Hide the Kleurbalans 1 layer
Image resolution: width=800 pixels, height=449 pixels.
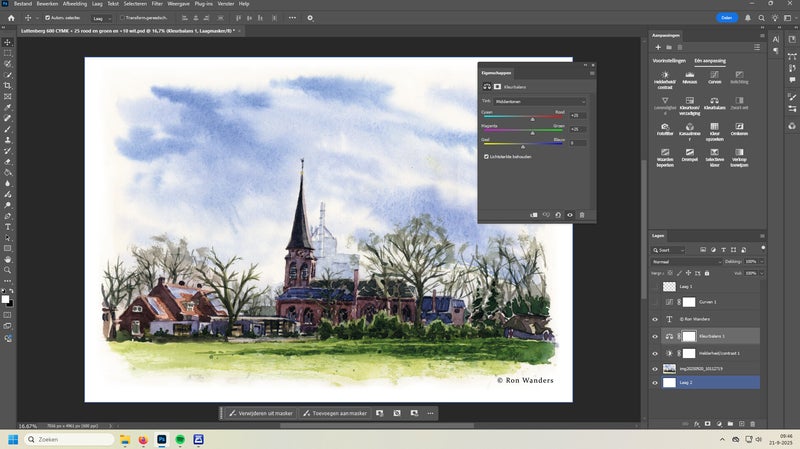pyautogui.click(x=655, y=336)
